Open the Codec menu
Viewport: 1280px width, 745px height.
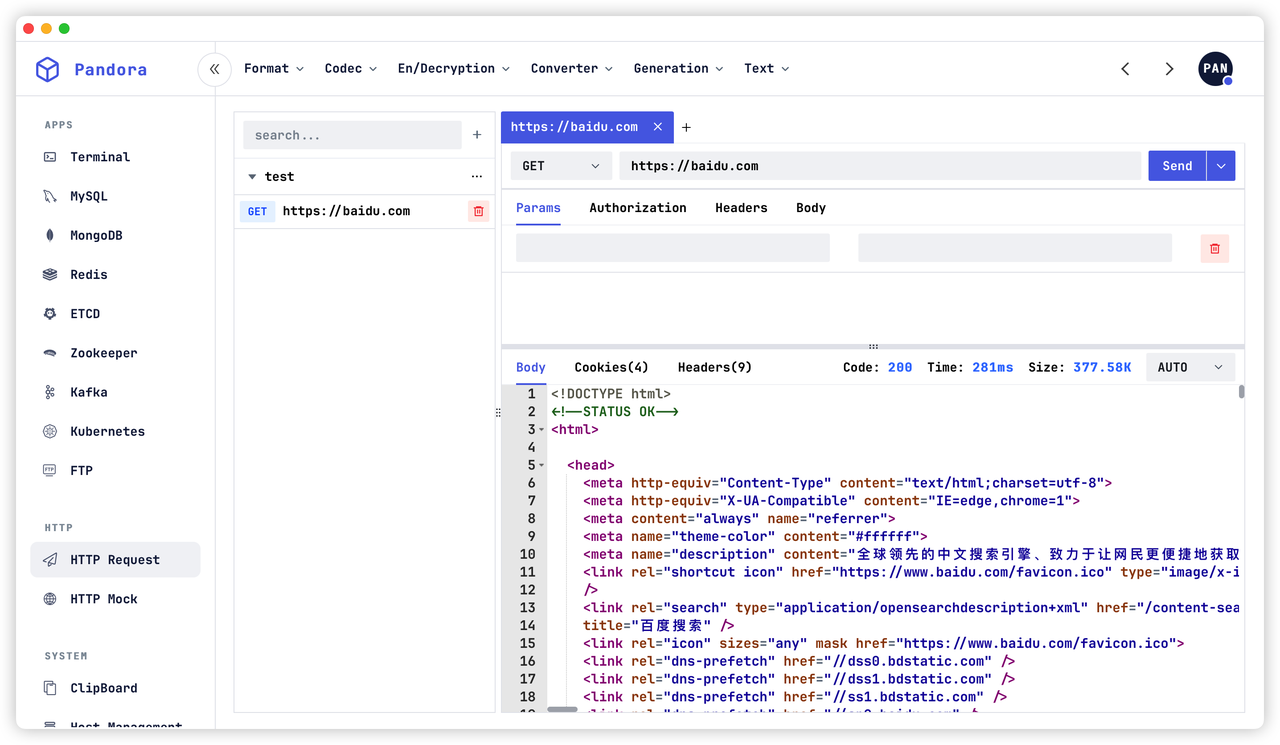[x=350, y=68]
